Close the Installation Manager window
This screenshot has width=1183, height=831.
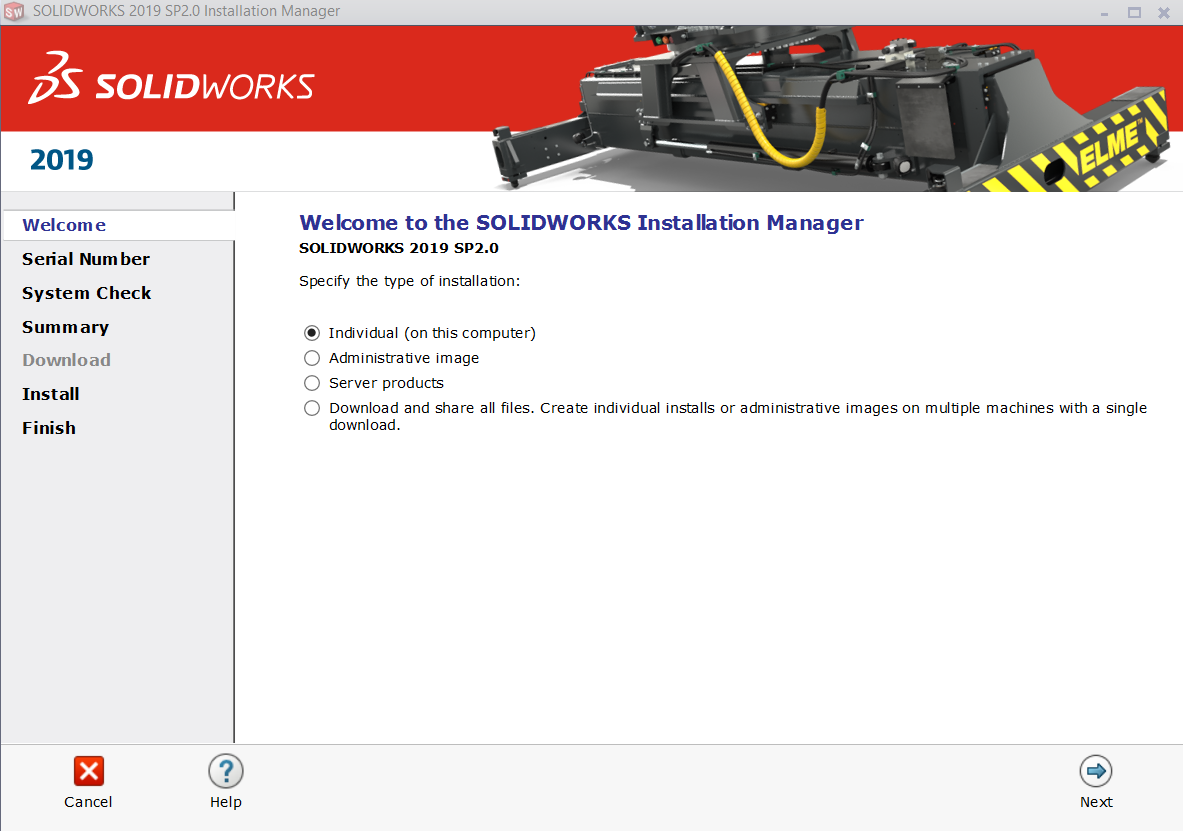1164,12
